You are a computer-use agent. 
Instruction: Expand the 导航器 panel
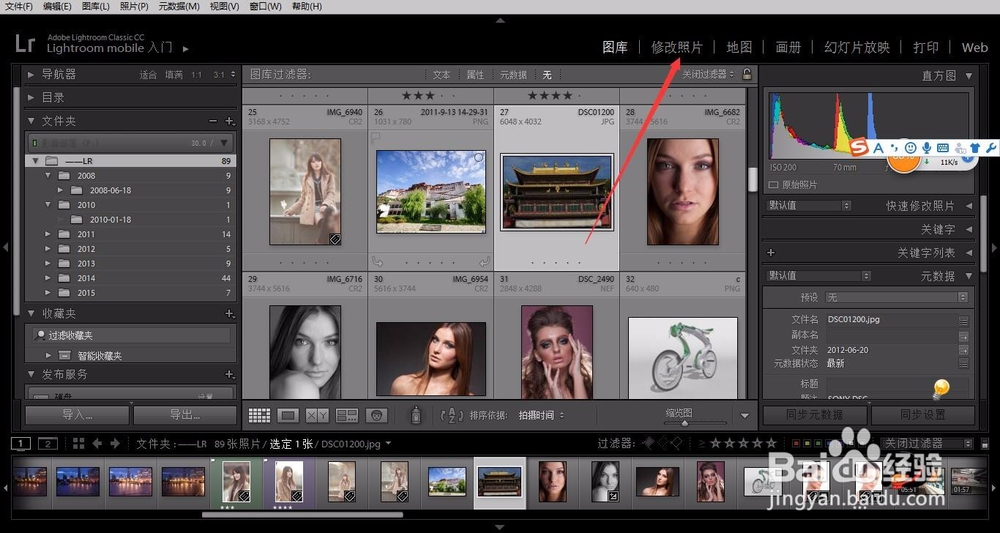[x=31, y=75]
